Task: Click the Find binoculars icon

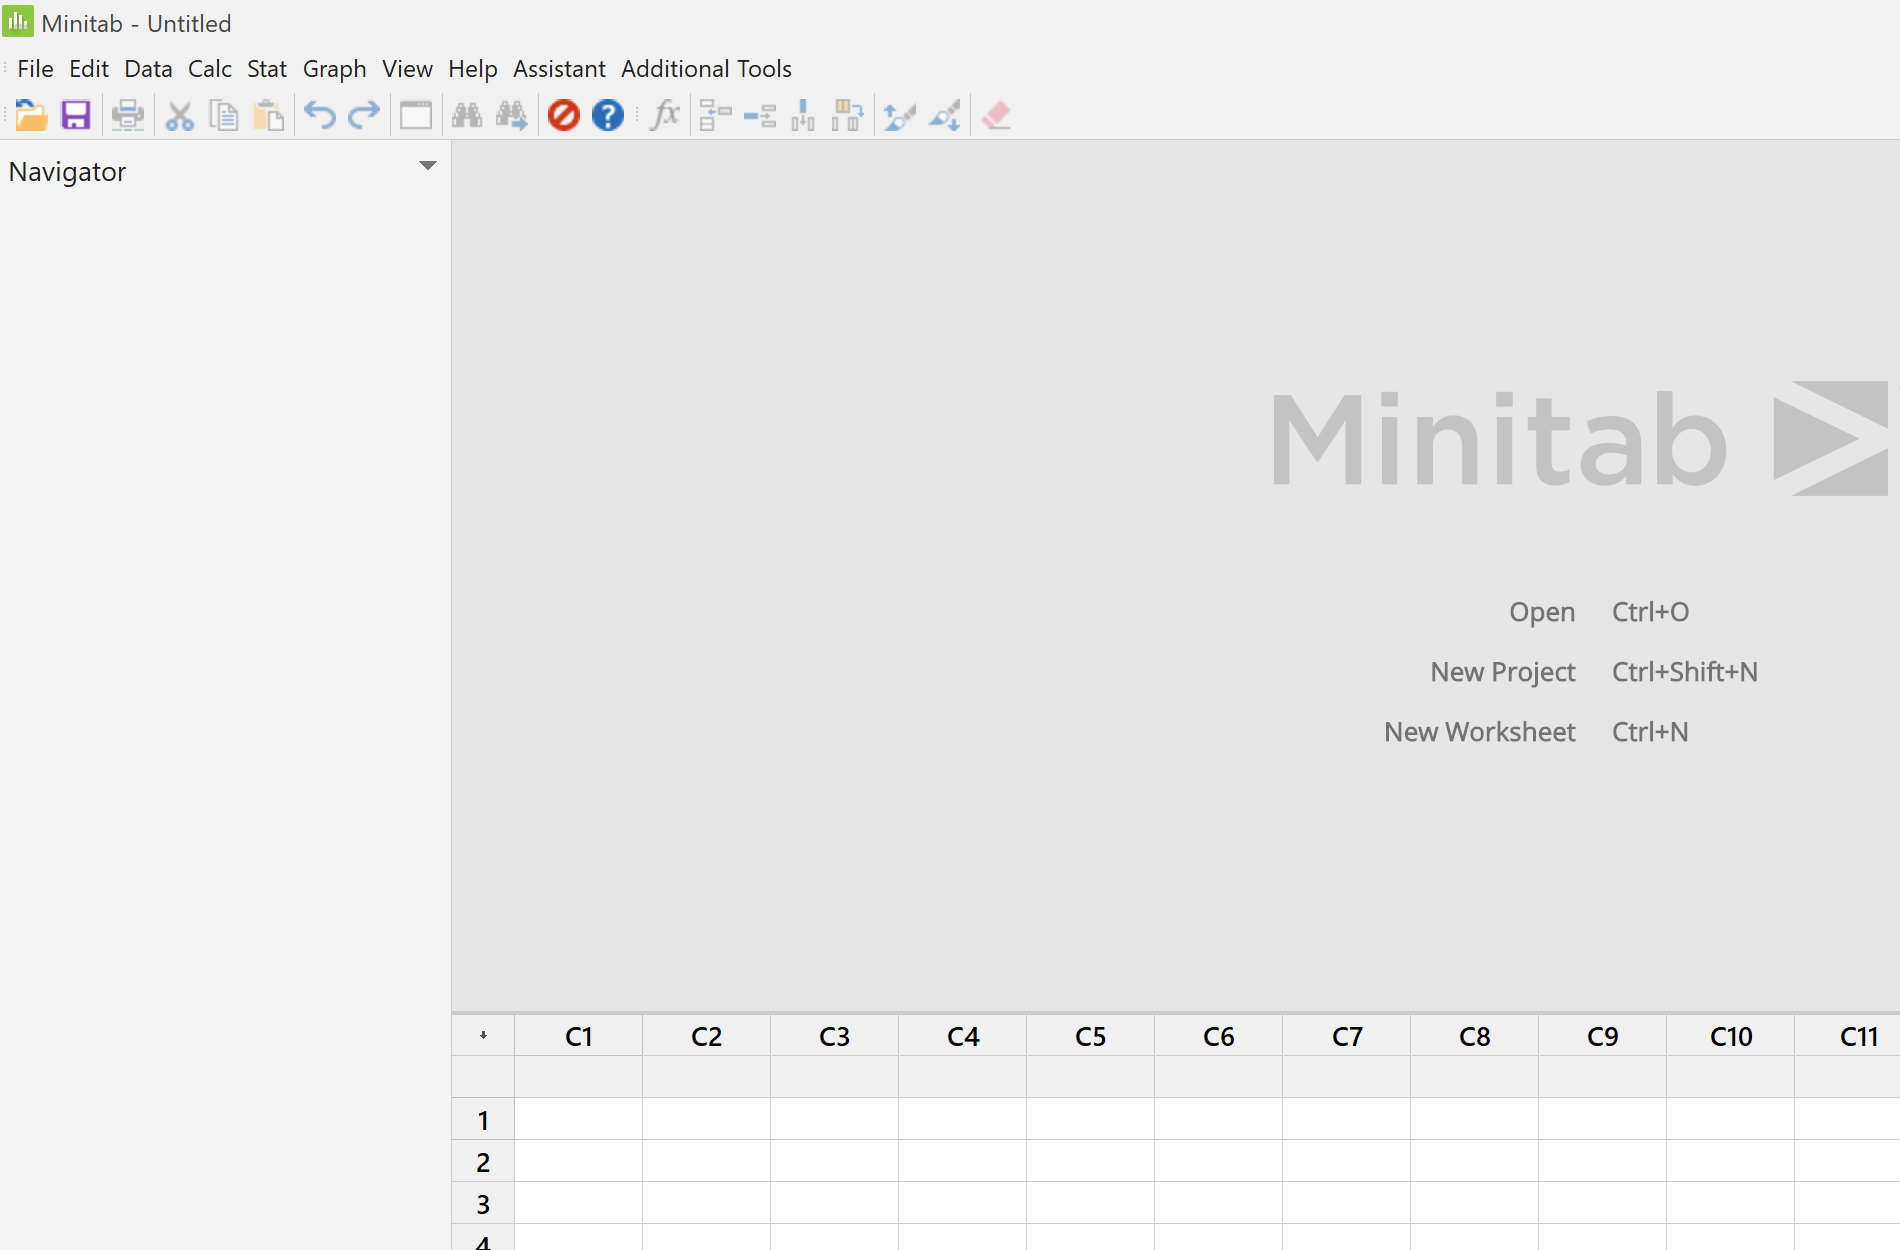Action: (x=467, y=115)
